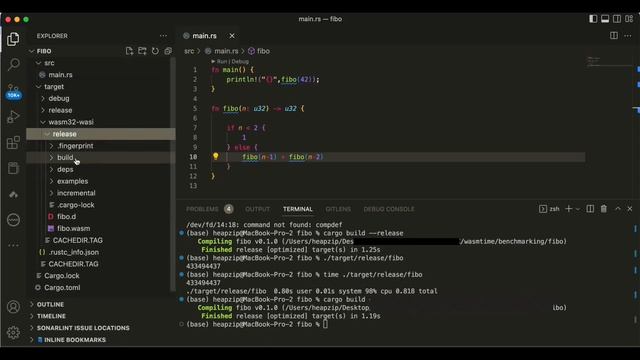Open fibo.d file in explorer

click(x=66, y=217)
